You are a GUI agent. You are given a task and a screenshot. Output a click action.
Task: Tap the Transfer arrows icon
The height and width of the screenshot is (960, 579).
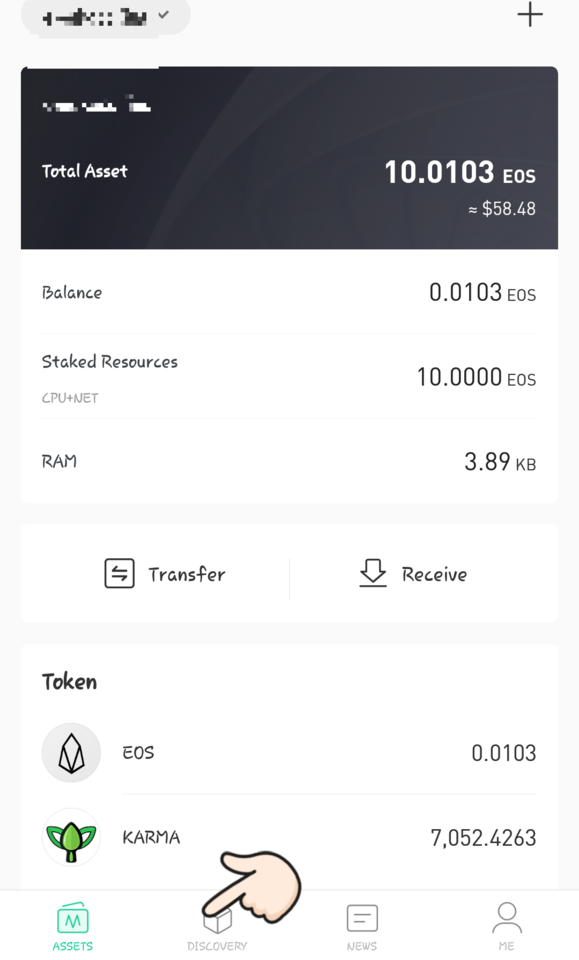(x=119, y=574)
